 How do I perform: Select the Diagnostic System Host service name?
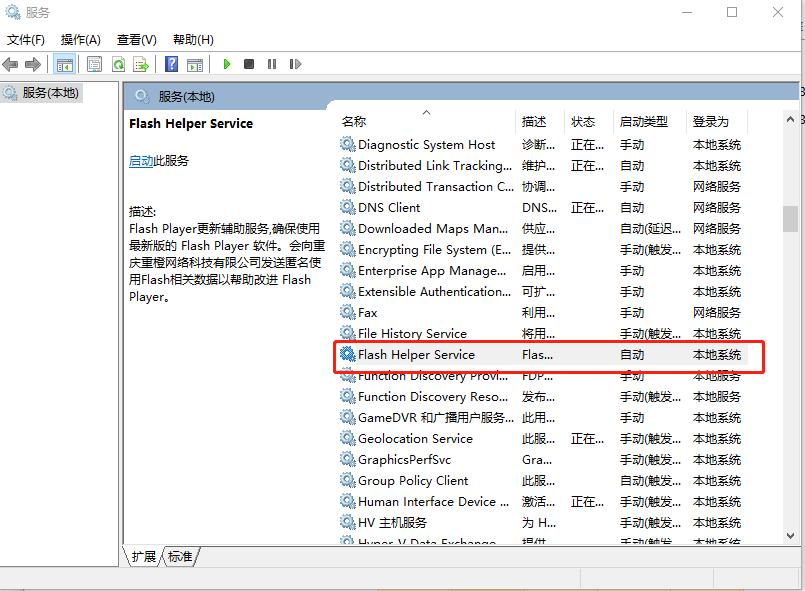pos(427,145)
